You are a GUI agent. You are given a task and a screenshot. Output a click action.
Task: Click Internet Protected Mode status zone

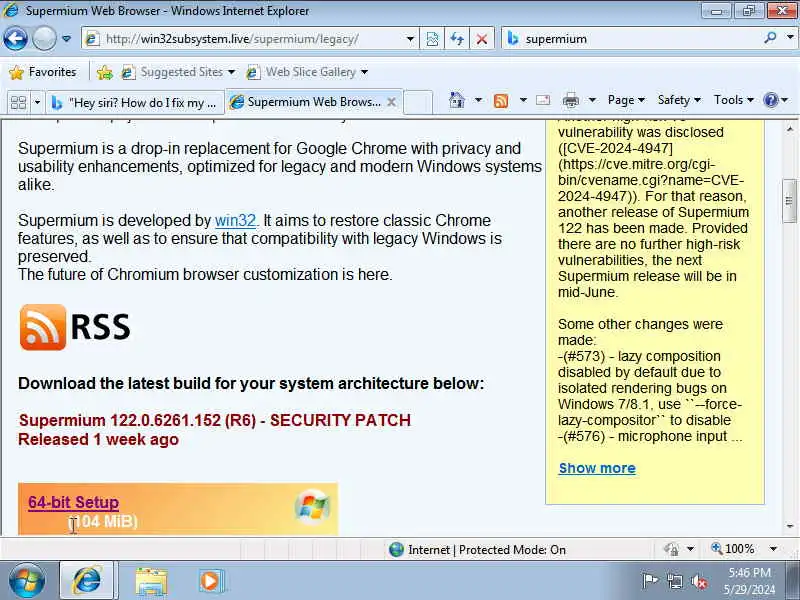pos(477,549)
